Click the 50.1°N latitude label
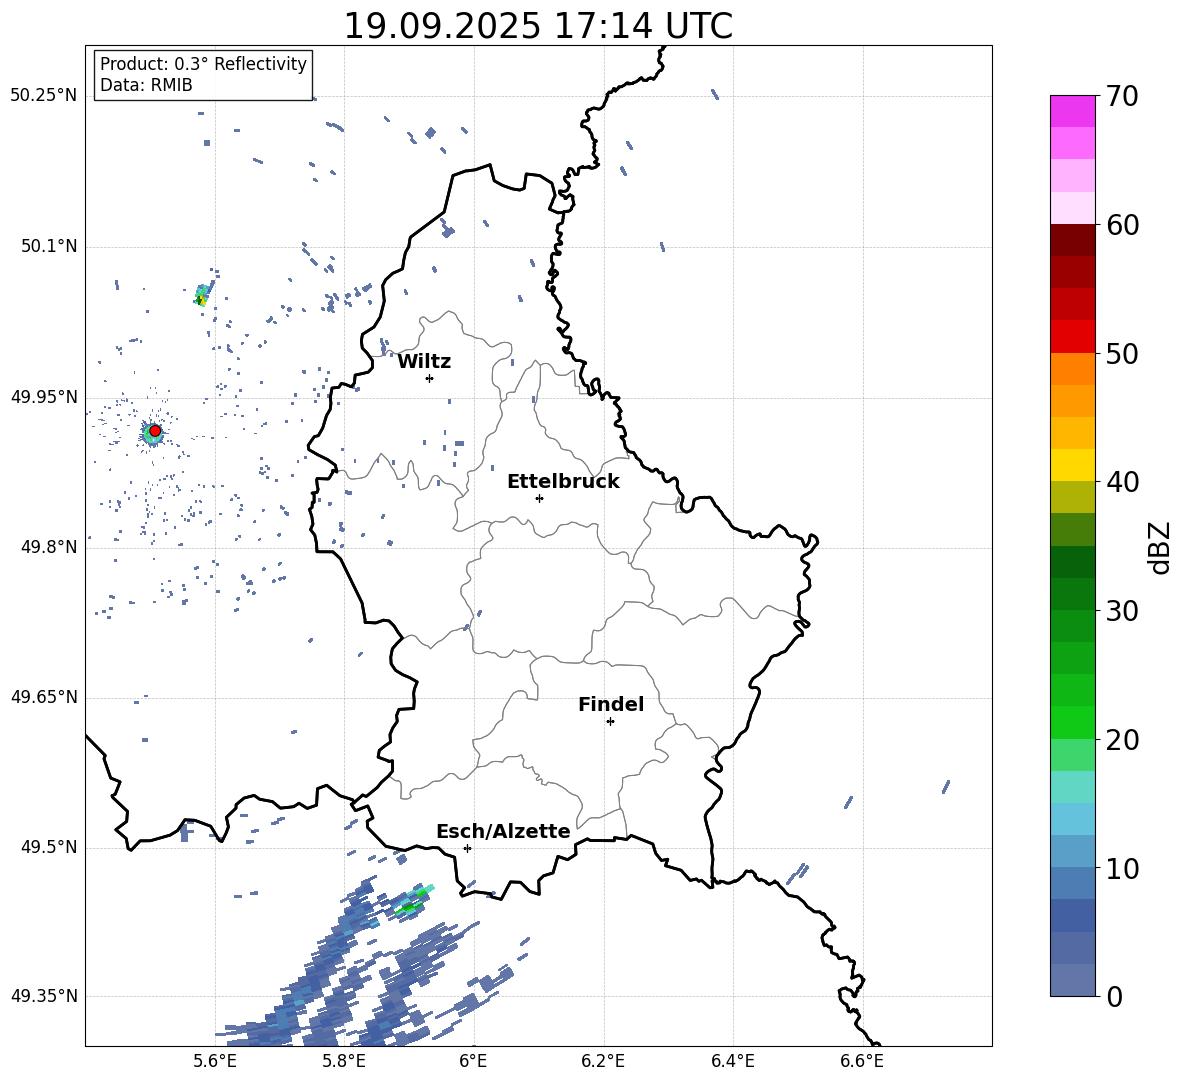 click(x=48, y=246)
